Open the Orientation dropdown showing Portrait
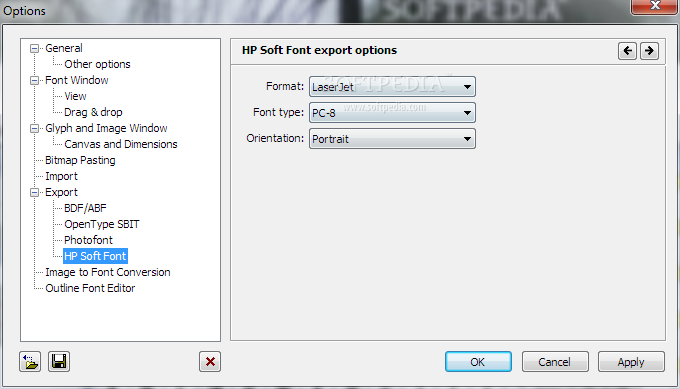Image resolution: width=680 pixels, height=389 pixels. click(x=392, y=139)
